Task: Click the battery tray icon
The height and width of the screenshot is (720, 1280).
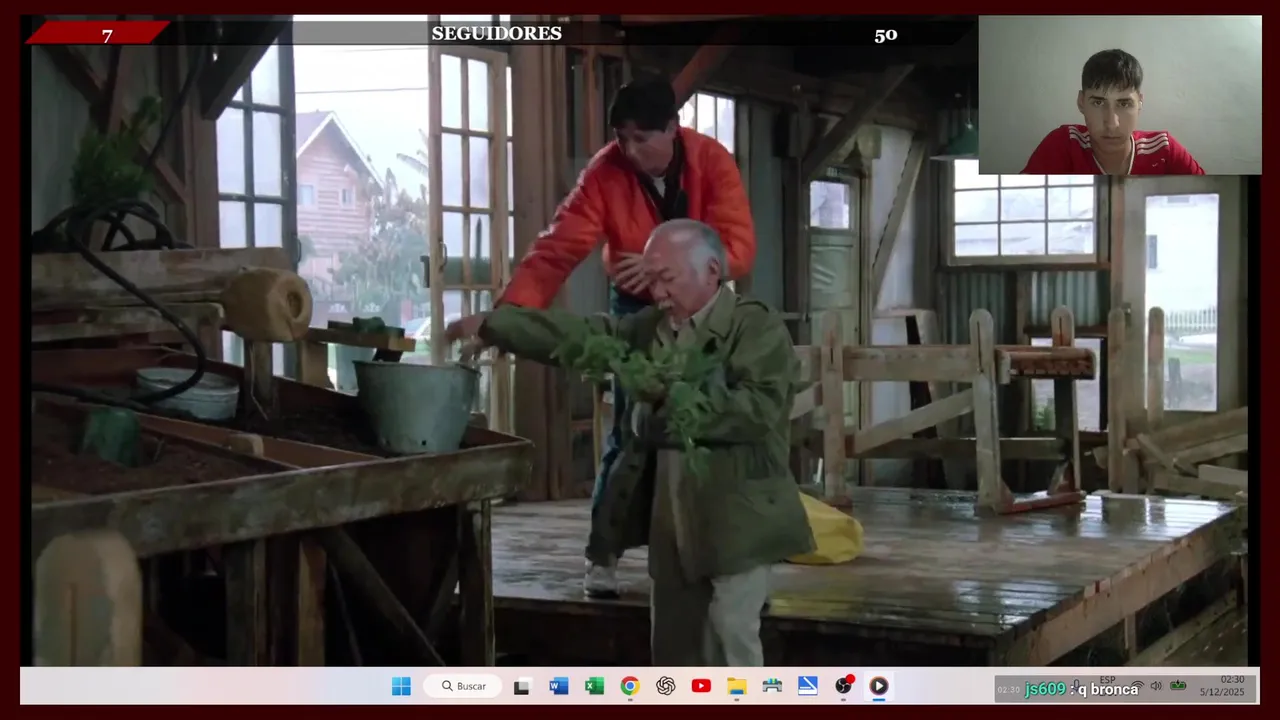Action: (x=1178, y=686)
